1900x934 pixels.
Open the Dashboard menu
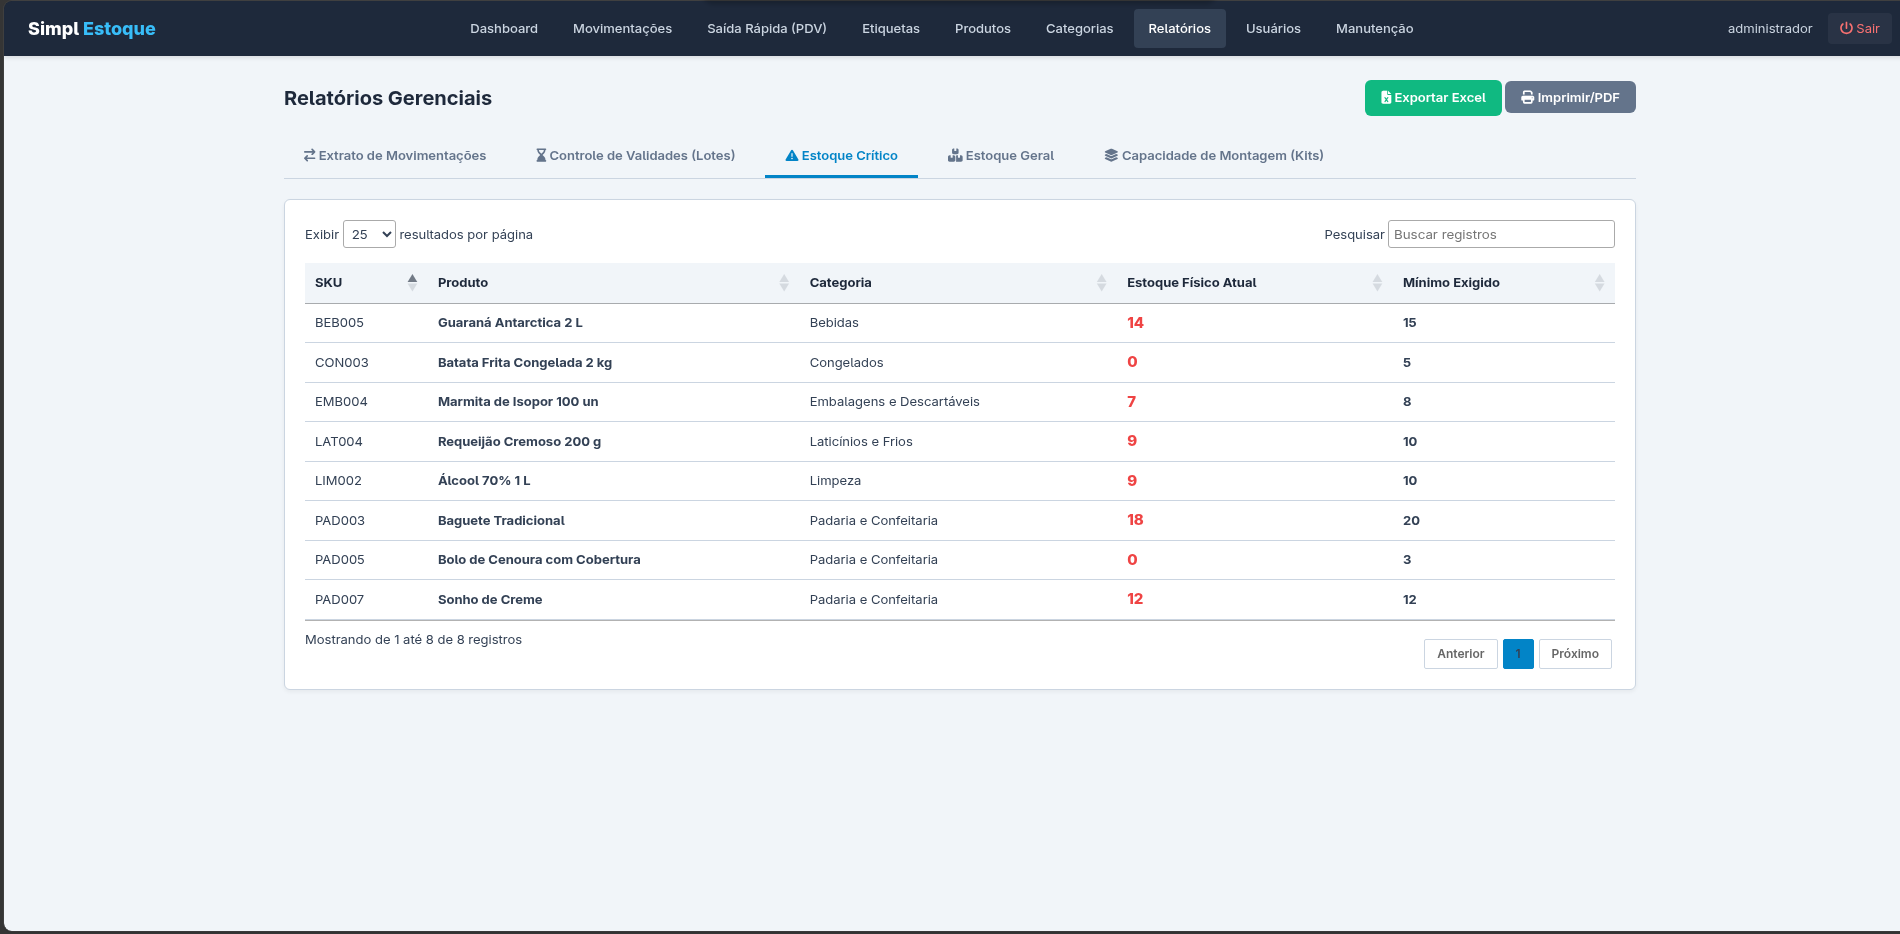[504, 29]
